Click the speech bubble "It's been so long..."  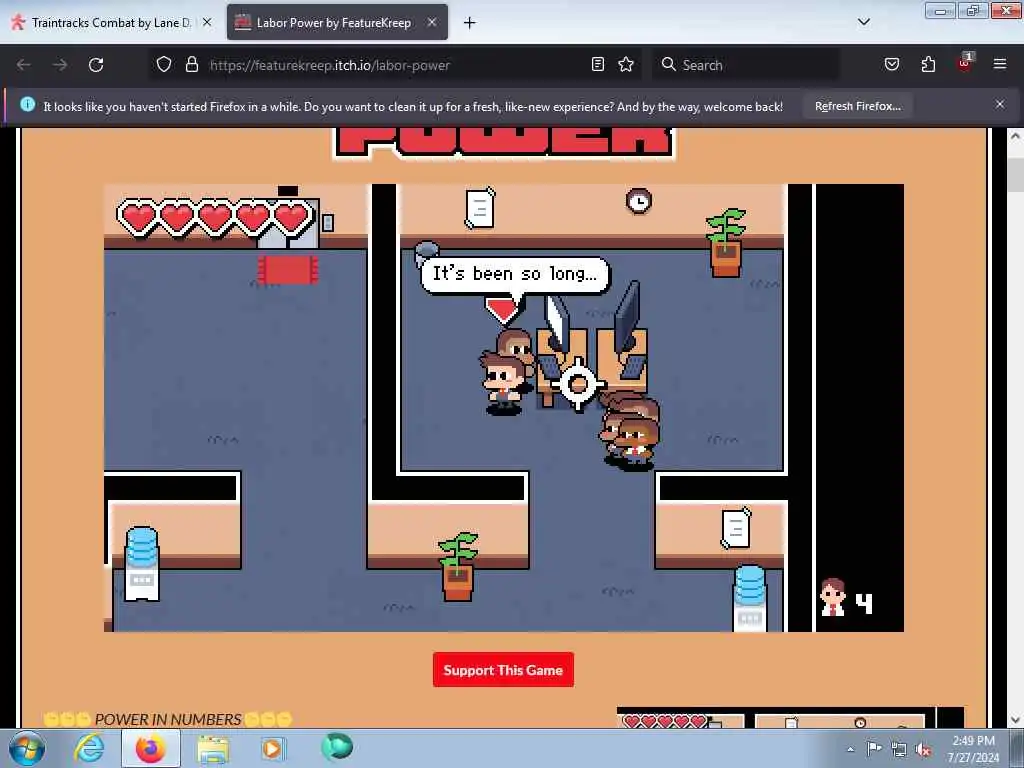(x=515, y=274)
